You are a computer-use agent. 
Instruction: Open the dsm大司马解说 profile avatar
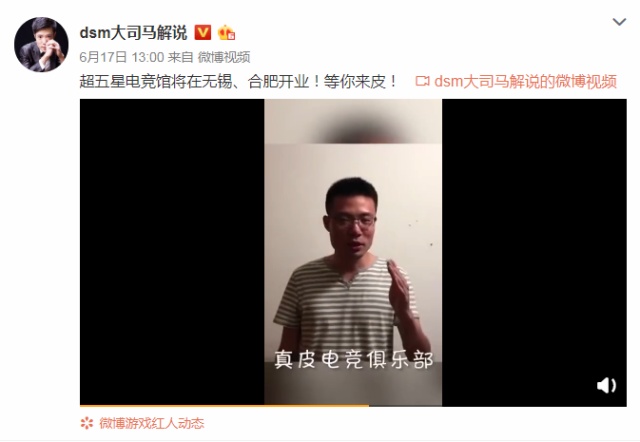[x=41, y=44]
